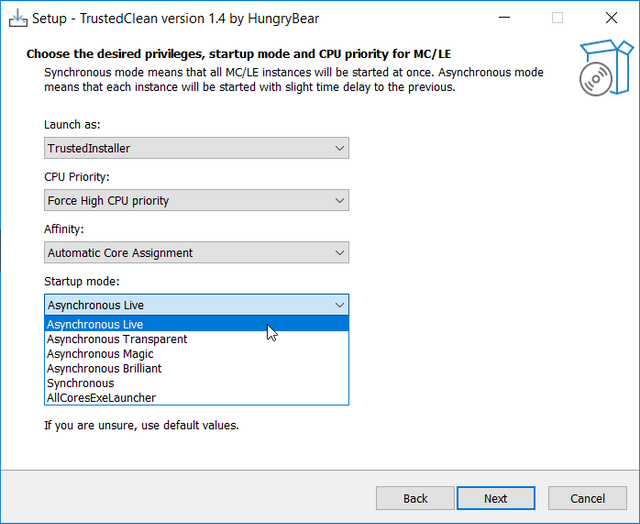
Task: Select Asynchronous Live option
Action: tap(95, 324)
